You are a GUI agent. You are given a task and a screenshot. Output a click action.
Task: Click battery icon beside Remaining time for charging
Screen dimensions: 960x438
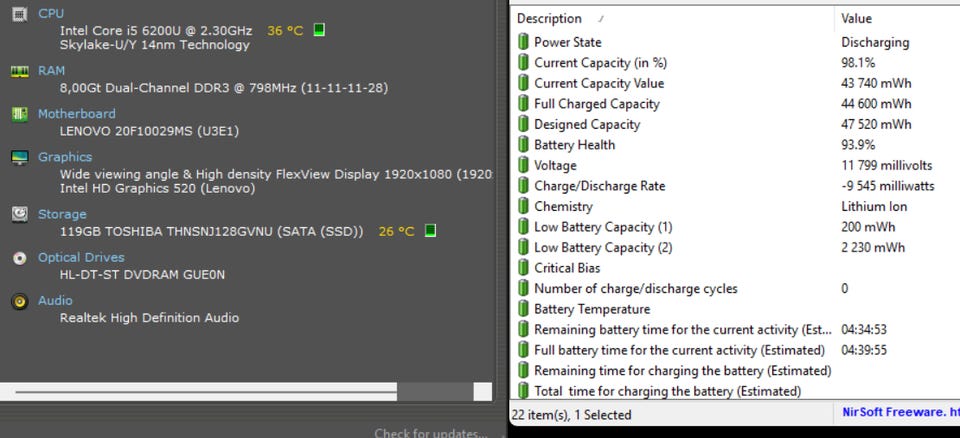pos(523,371)
